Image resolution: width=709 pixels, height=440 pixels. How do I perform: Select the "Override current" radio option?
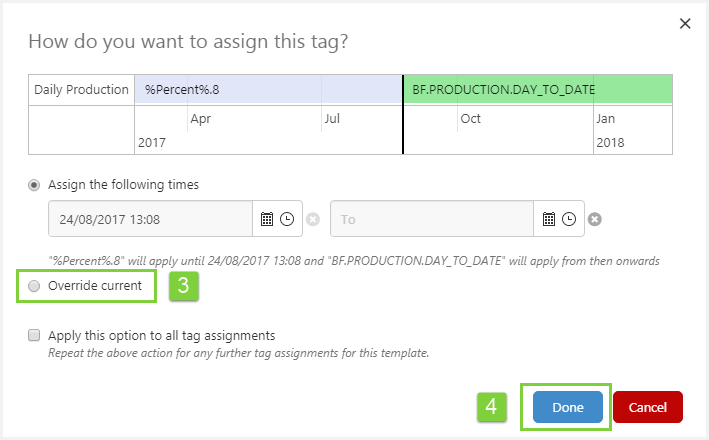pos(36,286)
